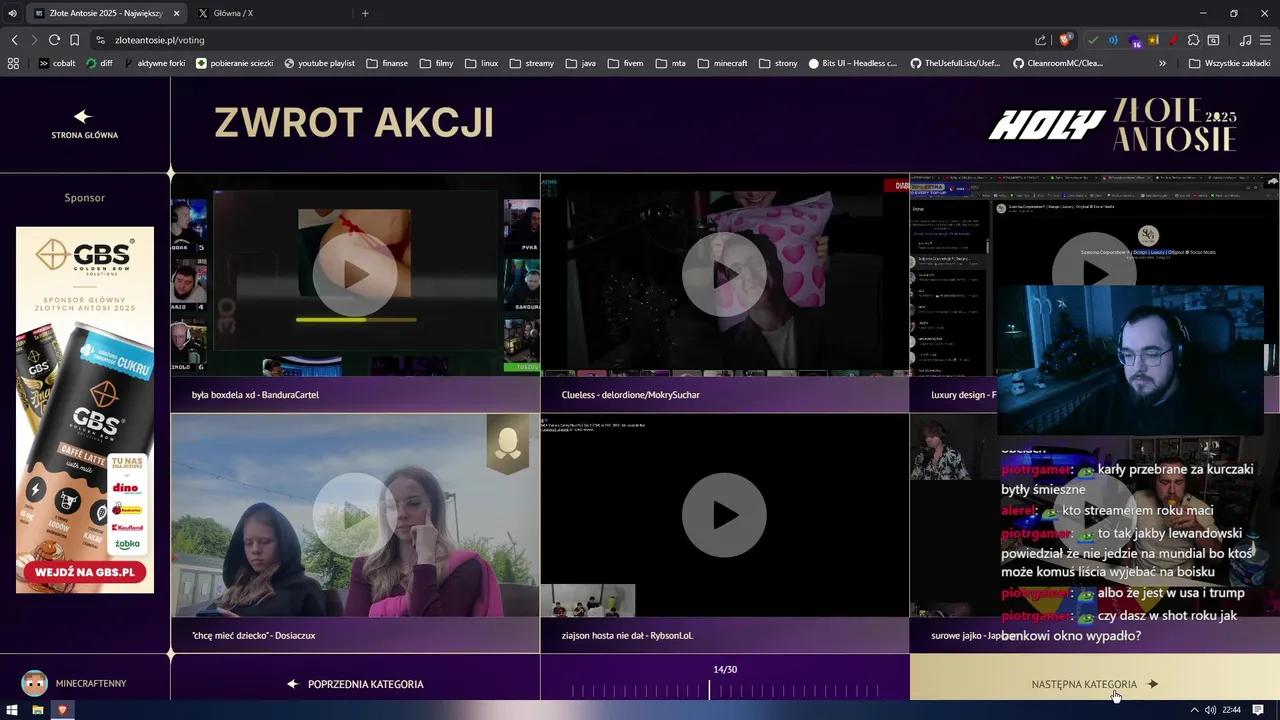
Task: Go back in browser history
Action: click(14, 40)
